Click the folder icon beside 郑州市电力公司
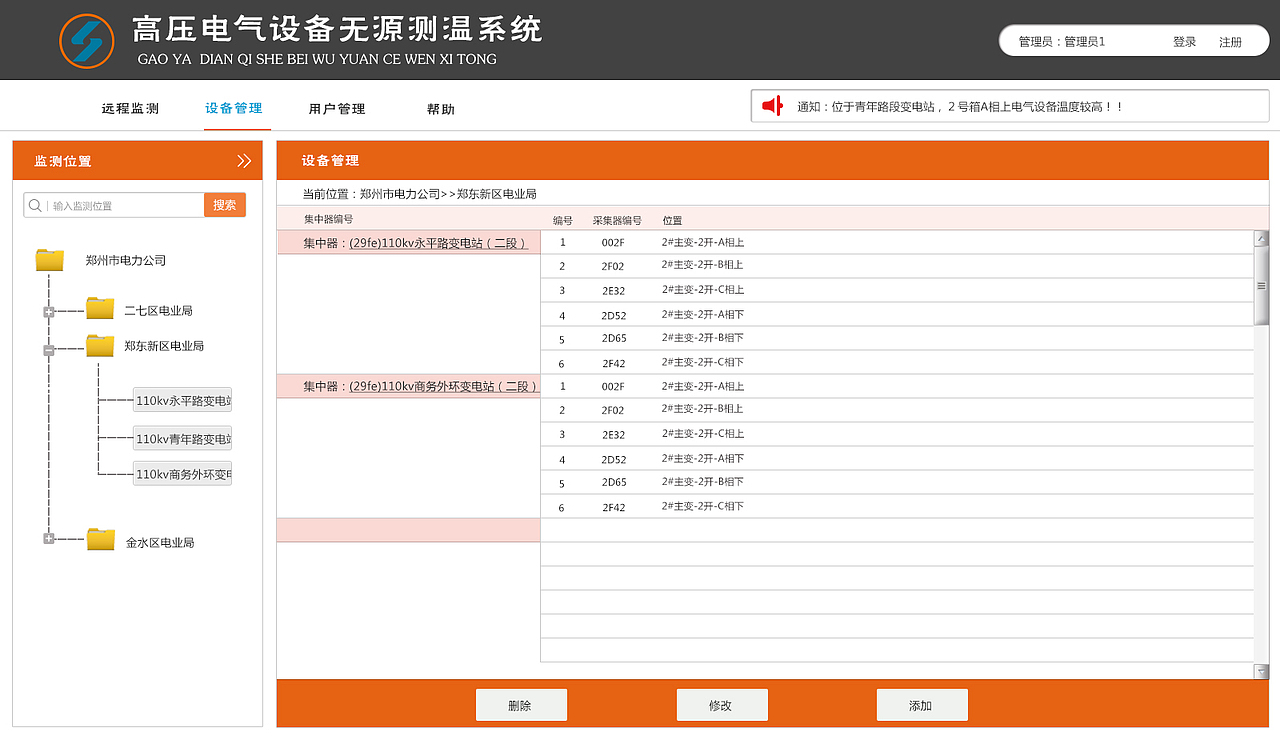The height and width of the screenshot is (736, 1280). point(49,258)
